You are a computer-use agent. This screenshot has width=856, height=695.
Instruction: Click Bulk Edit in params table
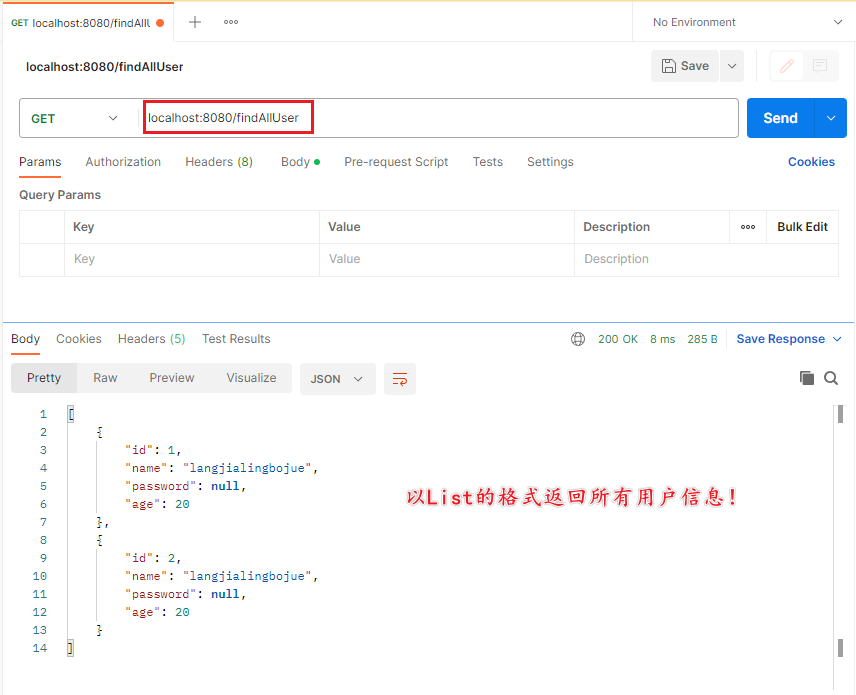click(x=802, y=227)
